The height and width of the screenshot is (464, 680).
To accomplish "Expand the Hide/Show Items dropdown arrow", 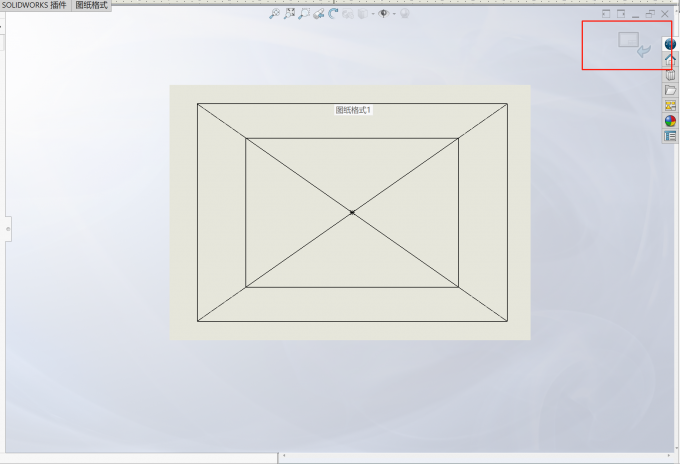I will (394, 14).
